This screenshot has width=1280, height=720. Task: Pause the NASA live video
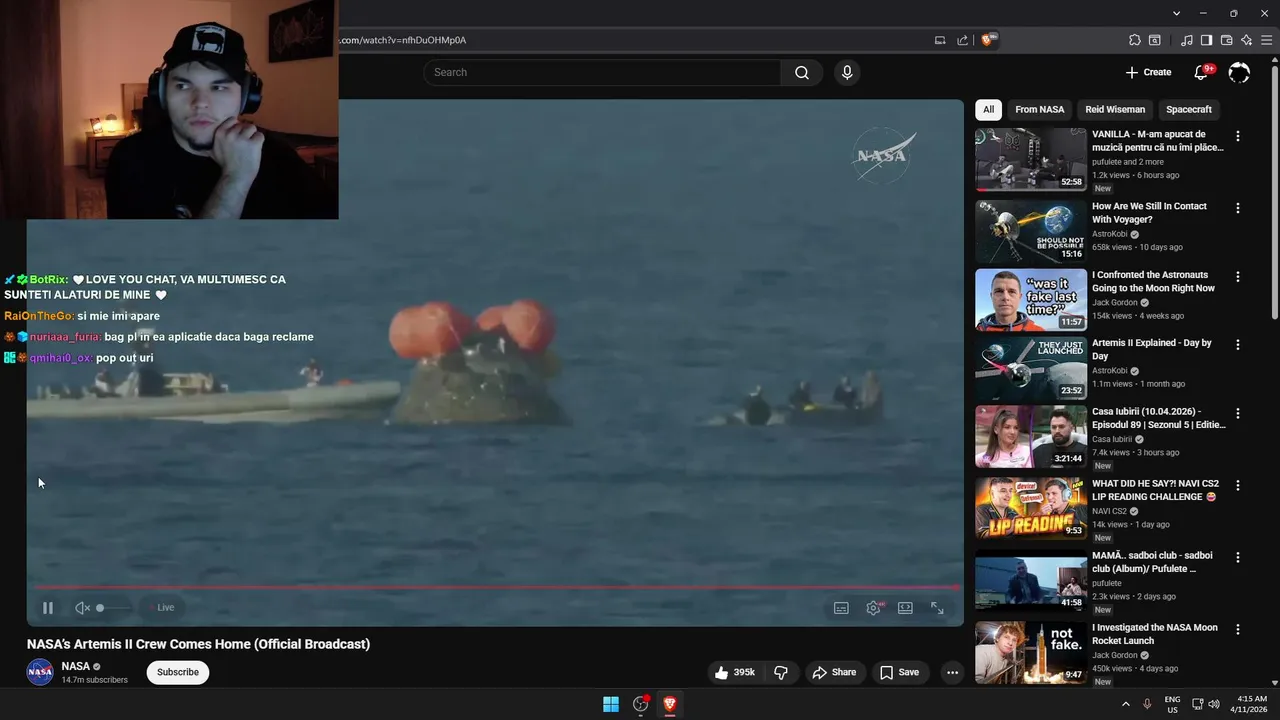[48, 608]
